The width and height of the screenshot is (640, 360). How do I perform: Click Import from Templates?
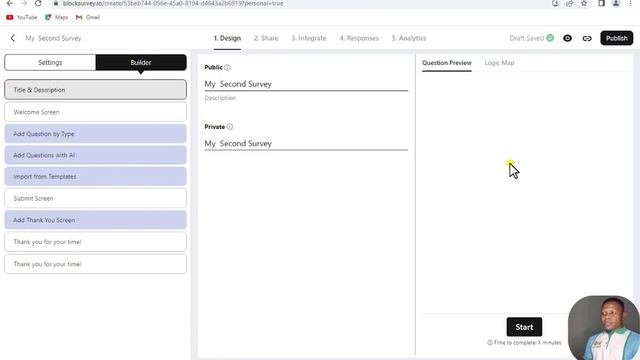click(96, 176)
